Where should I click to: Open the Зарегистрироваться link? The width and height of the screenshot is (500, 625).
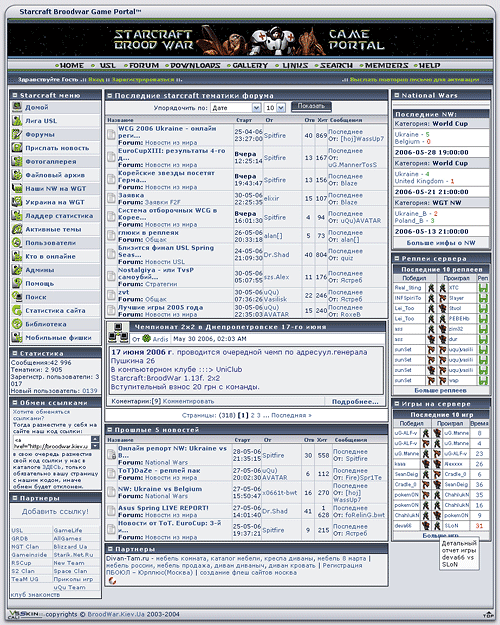[143, 80]
